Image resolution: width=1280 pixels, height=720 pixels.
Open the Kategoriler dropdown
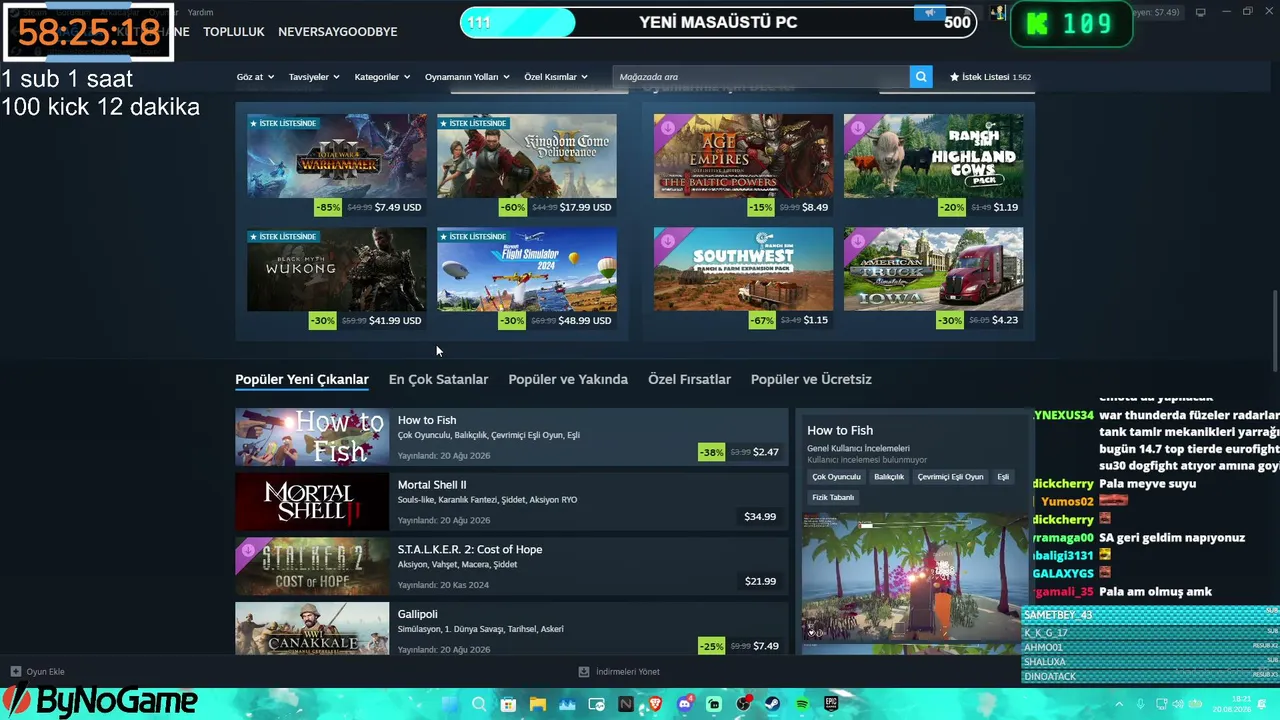[382, 77]
